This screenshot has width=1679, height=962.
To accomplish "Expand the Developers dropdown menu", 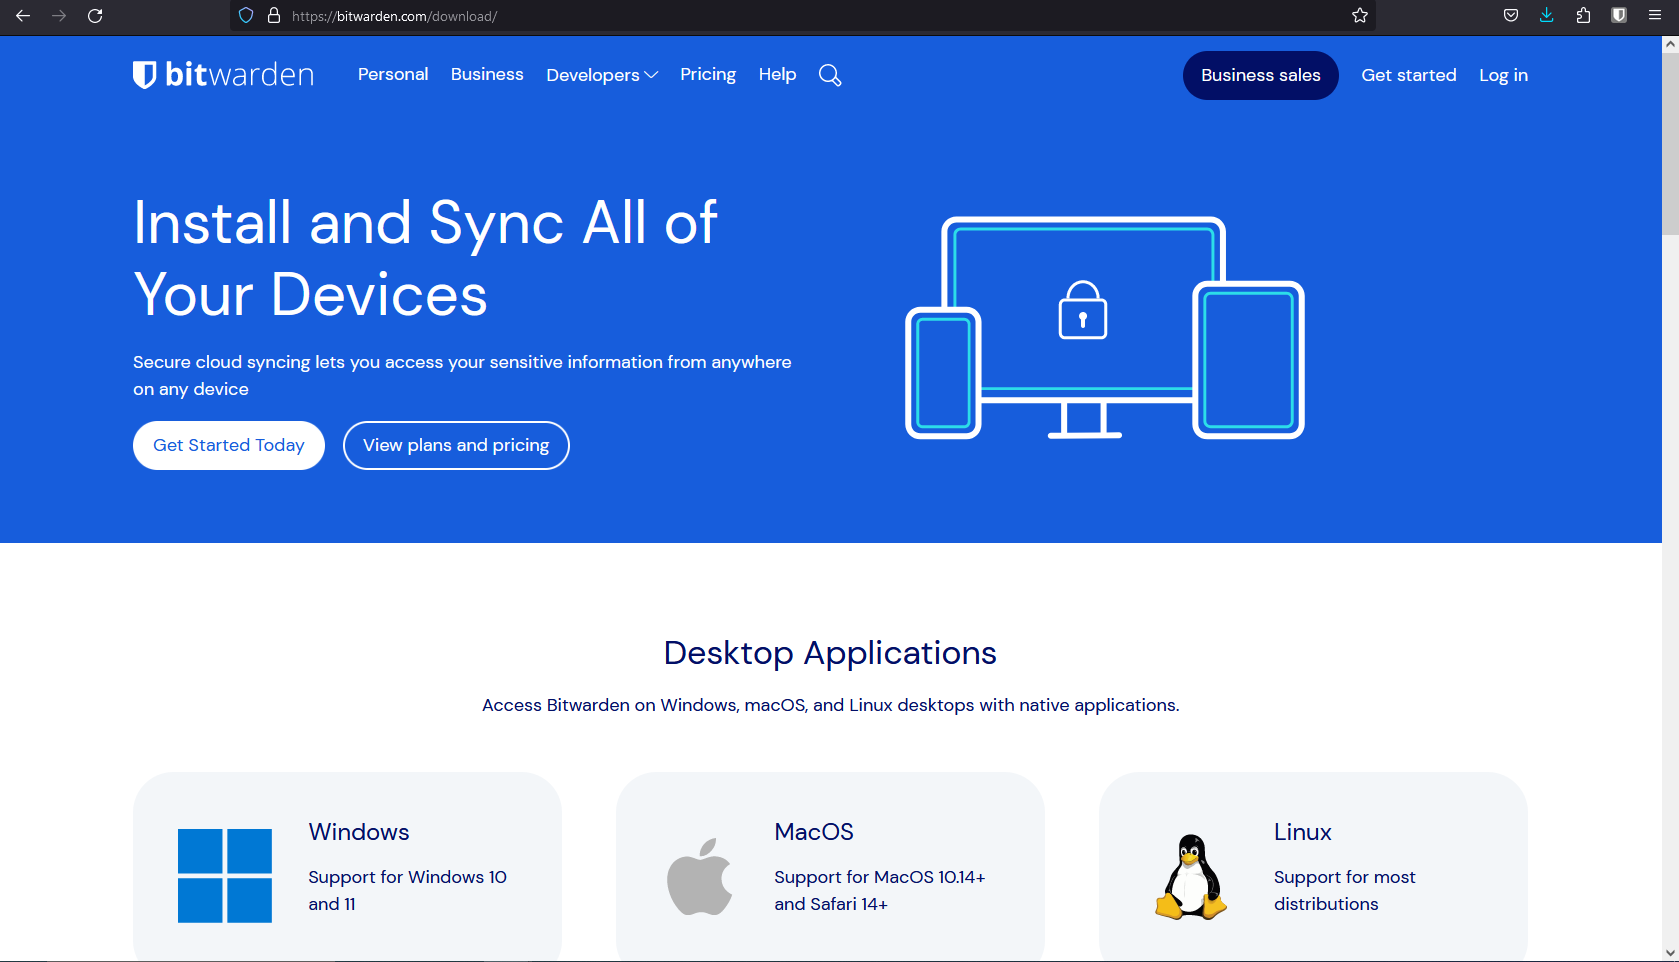I will [x=602, y=75].
